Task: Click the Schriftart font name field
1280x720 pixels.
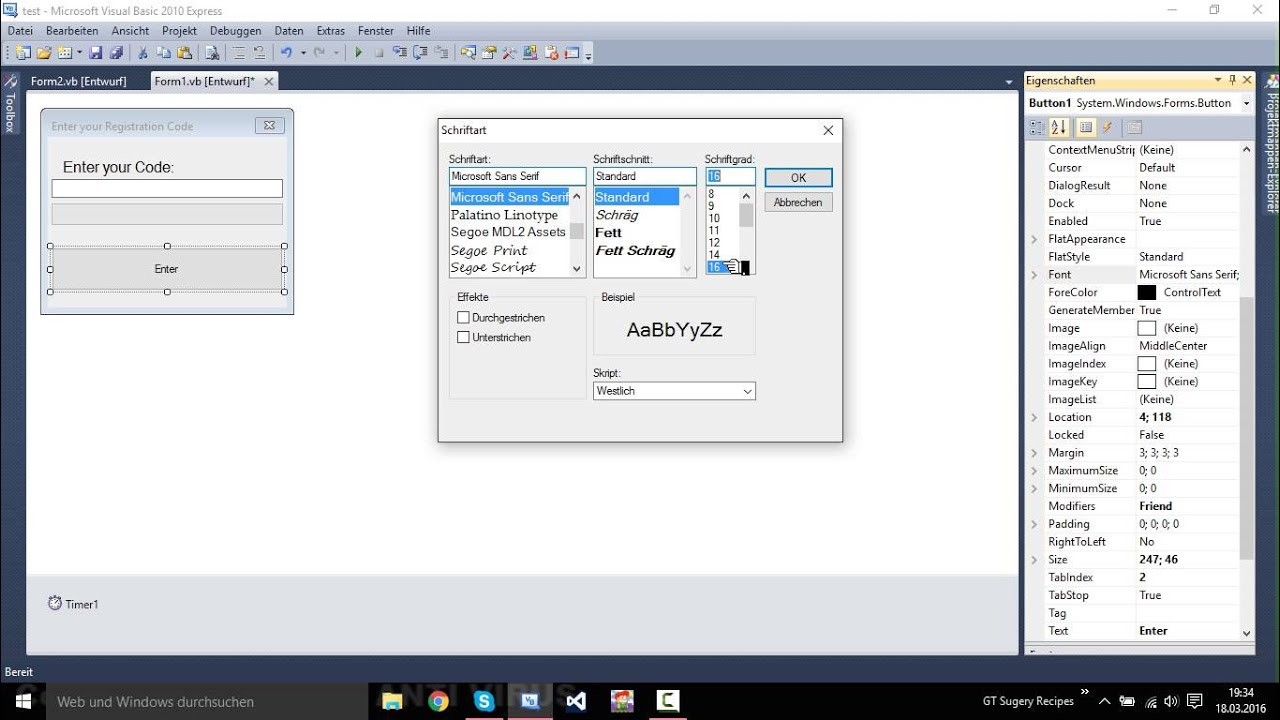Action: pyautogui.click(x=517, y=176)
